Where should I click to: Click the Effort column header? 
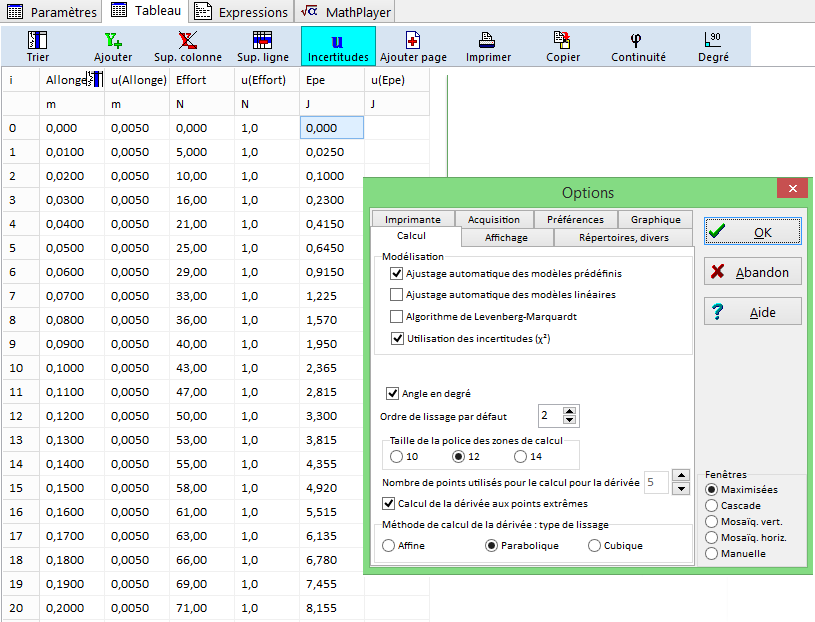click(202, 80)
